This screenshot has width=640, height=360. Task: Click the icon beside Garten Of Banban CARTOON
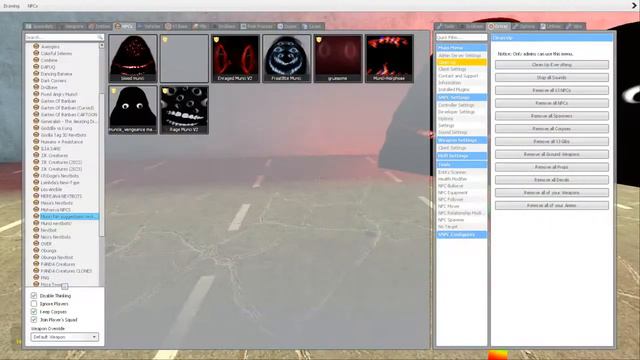pyautogui.click(x=36, y=115)
